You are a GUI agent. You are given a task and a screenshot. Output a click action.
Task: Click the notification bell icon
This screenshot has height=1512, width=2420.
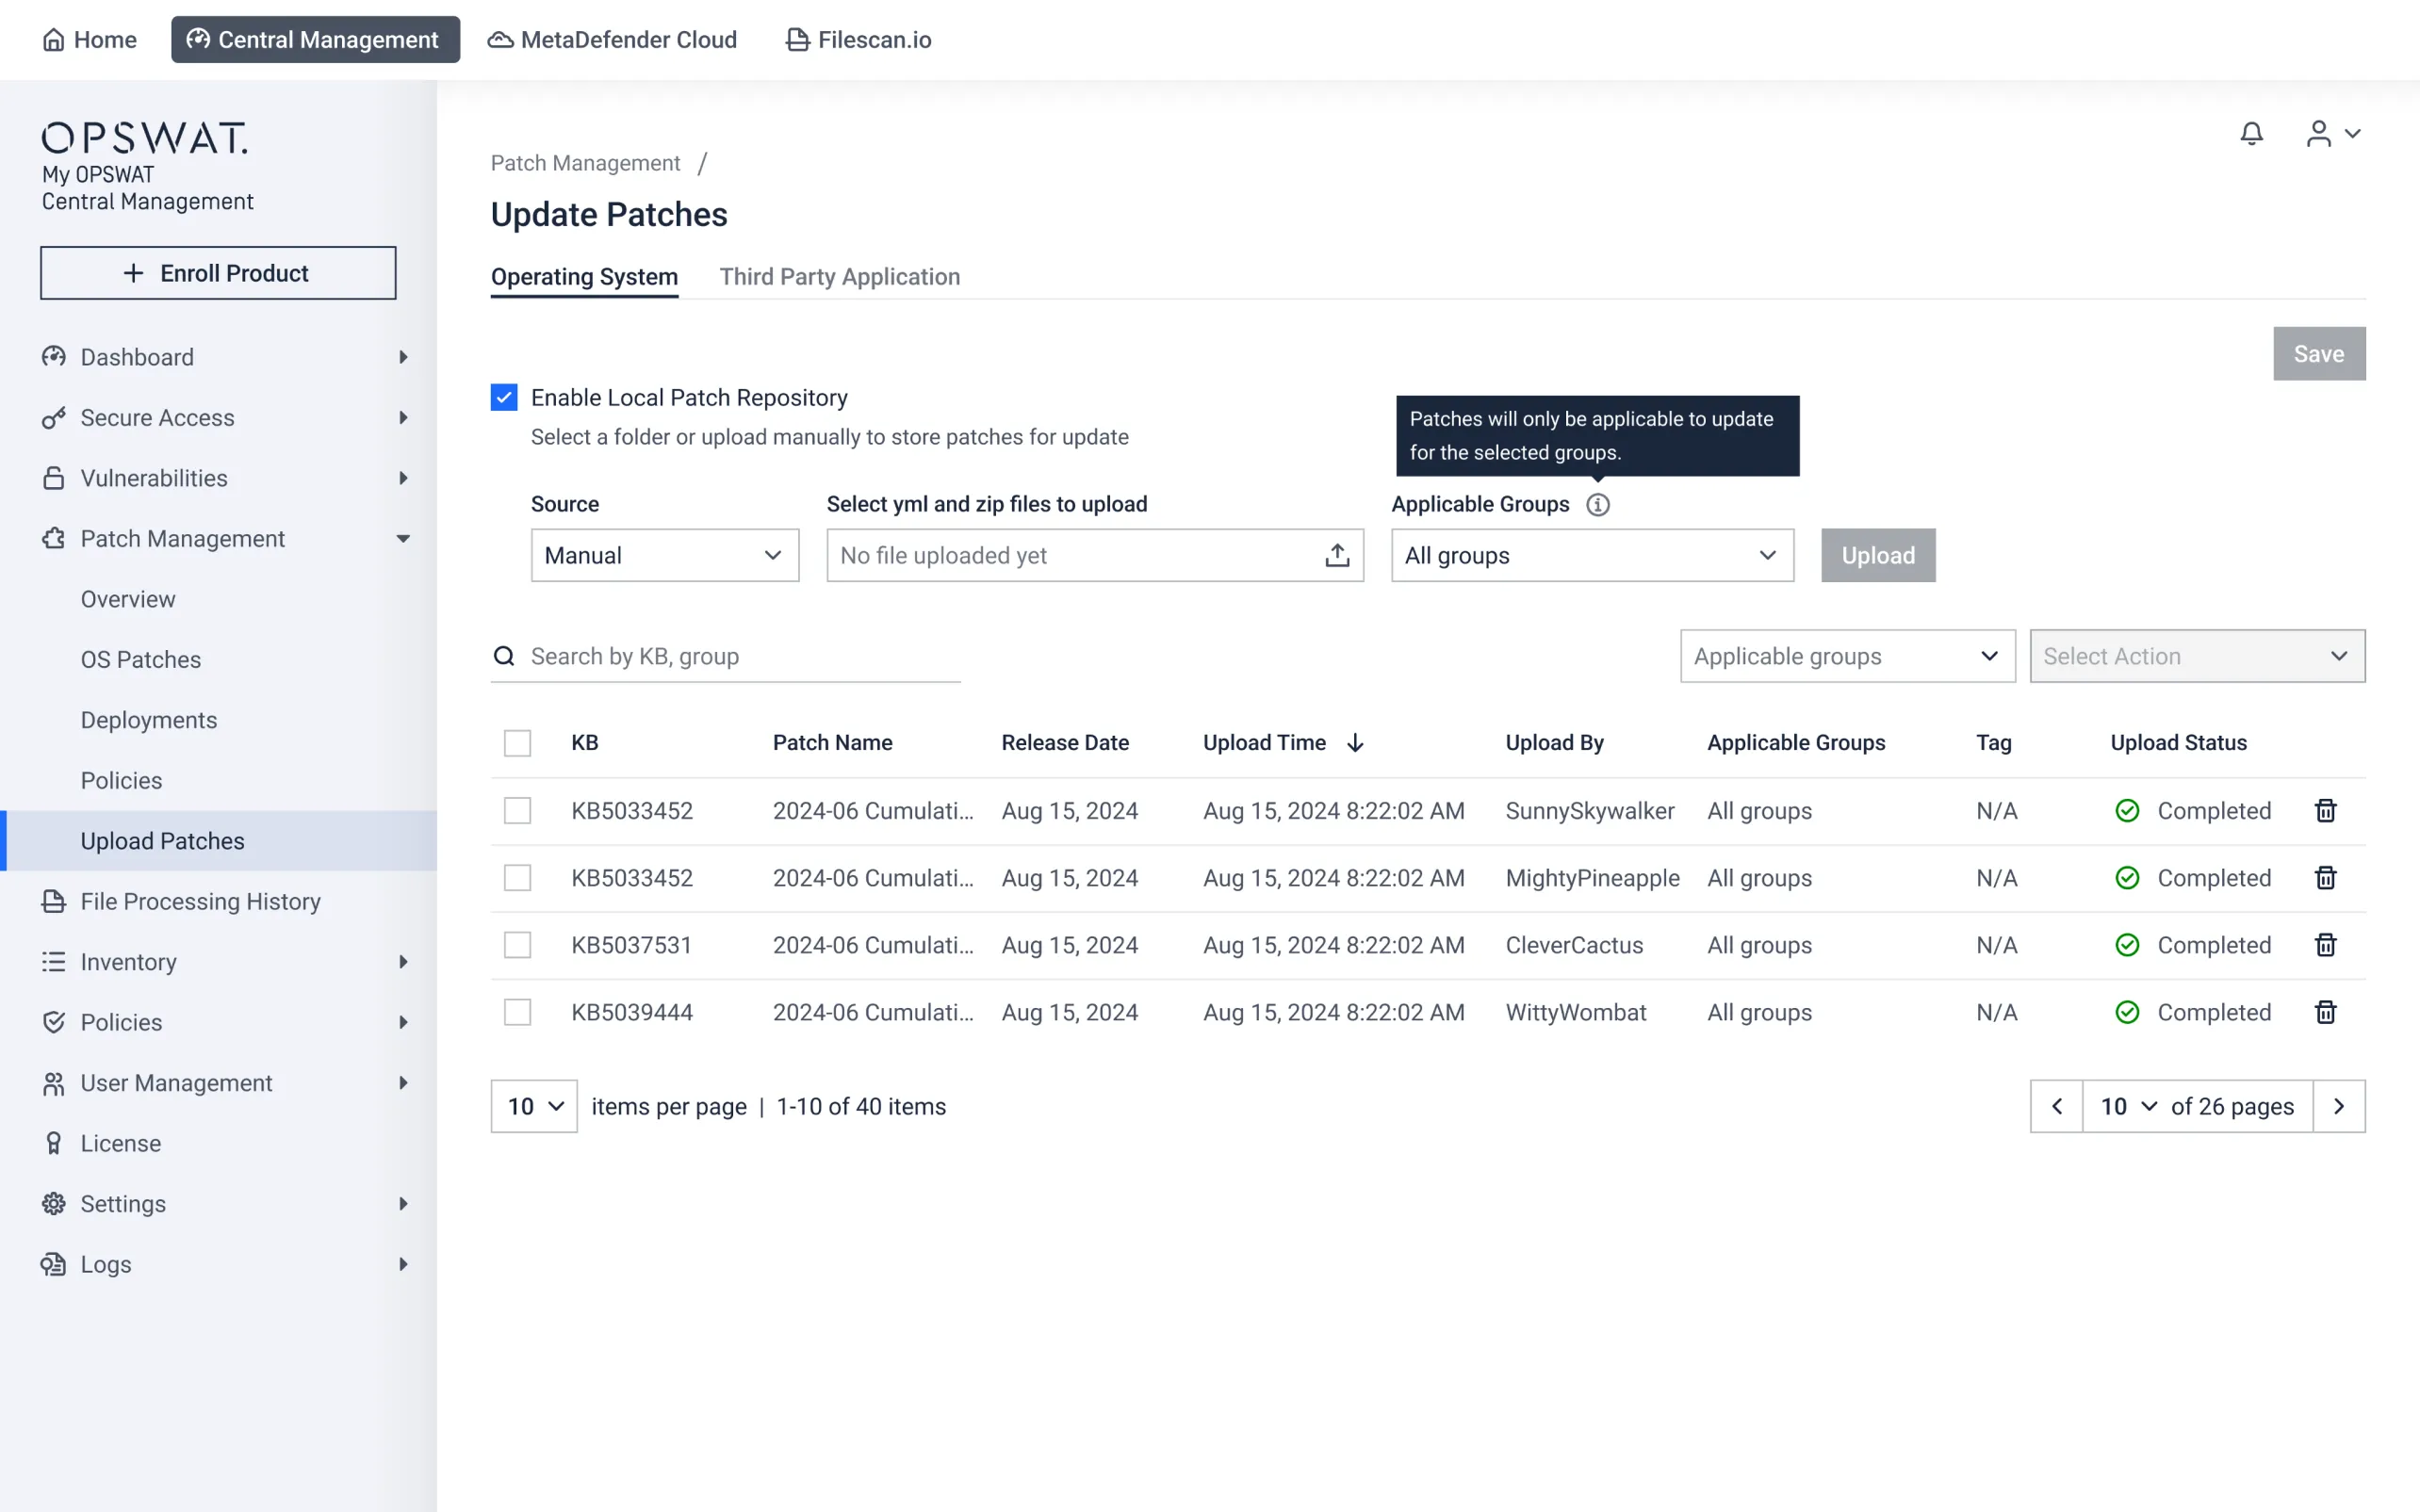click(x=2251, y=134)
